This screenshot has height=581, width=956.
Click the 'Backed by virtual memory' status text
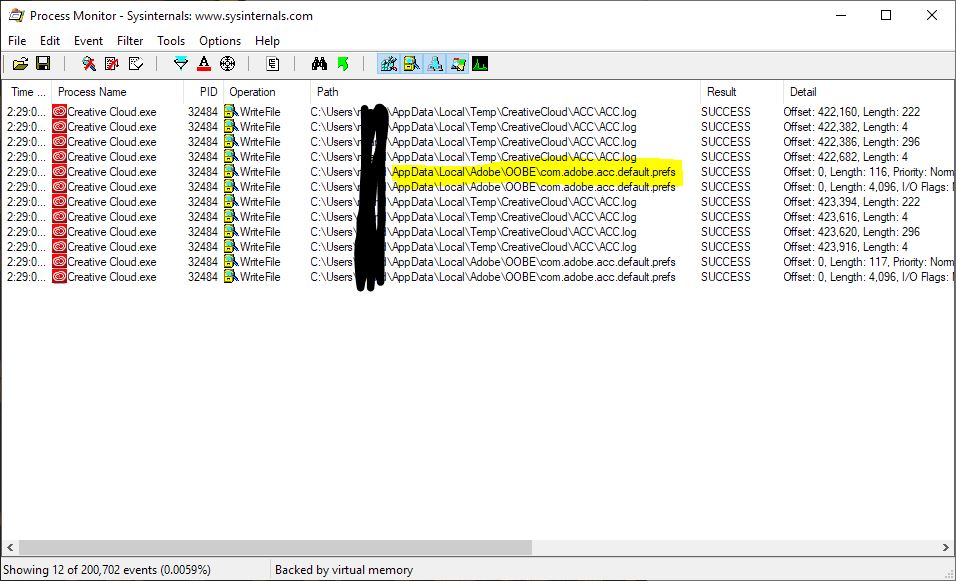[344, 570]
